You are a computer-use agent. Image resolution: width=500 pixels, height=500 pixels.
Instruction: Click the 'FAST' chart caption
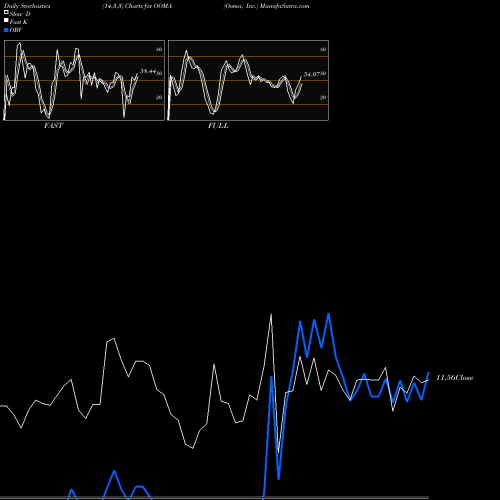(x=53, y=126)
